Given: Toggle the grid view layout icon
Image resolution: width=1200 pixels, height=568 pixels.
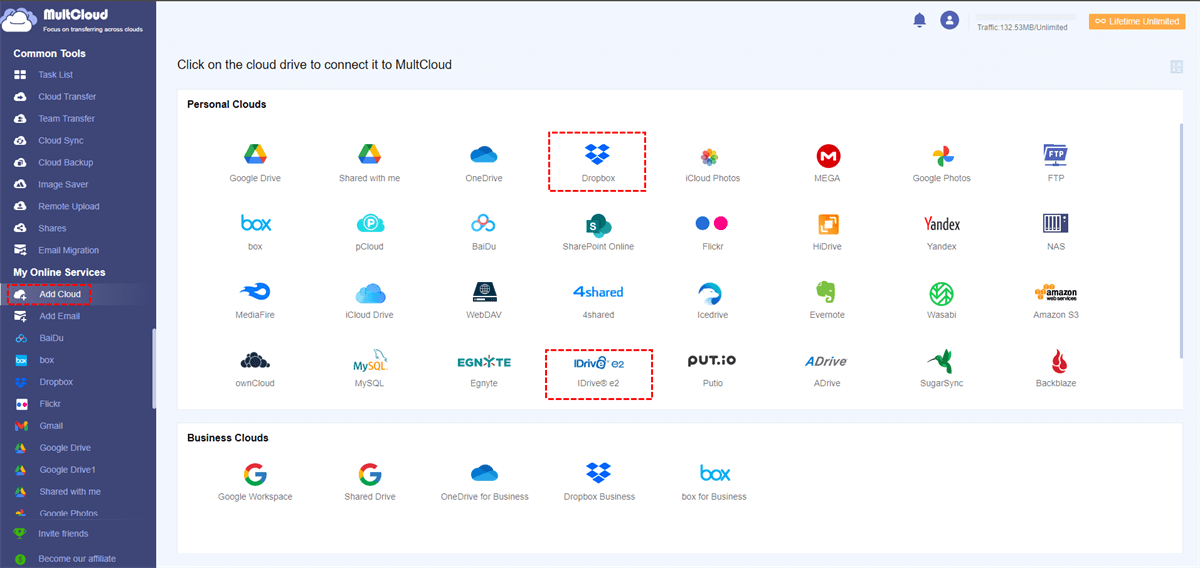Looking at the screenshot, I should (1176, 66).
